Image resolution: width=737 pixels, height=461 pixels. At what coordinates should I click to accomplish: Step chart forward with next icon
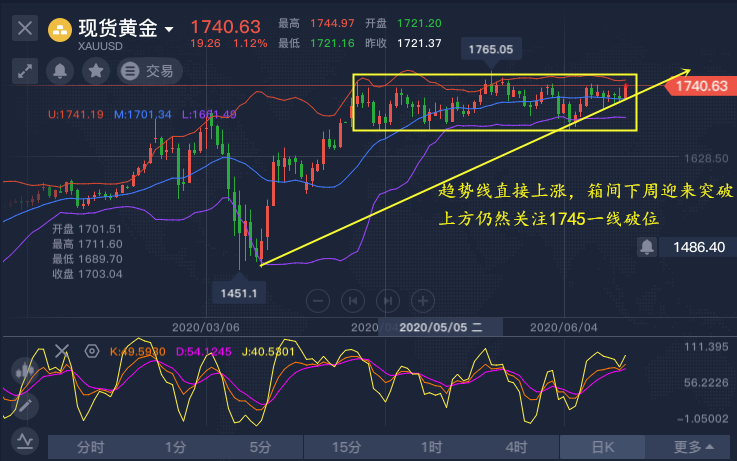[388, 299]
